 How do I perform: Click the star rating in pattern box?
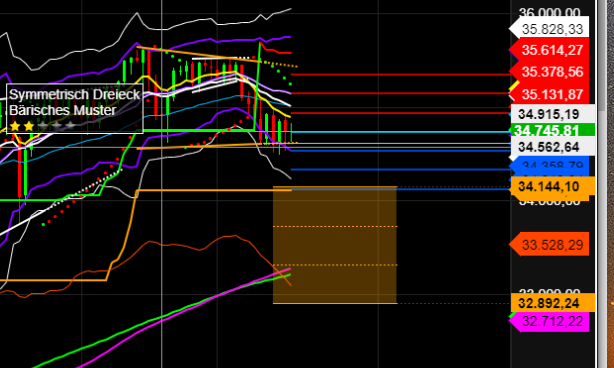click(x=42, y=126)
